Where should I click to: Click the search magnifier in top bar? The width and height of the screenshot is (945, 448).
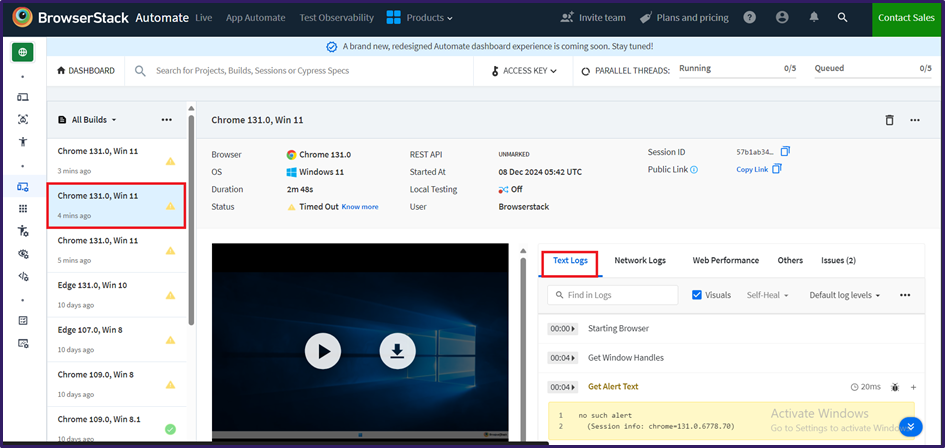(x=843, y=18)
